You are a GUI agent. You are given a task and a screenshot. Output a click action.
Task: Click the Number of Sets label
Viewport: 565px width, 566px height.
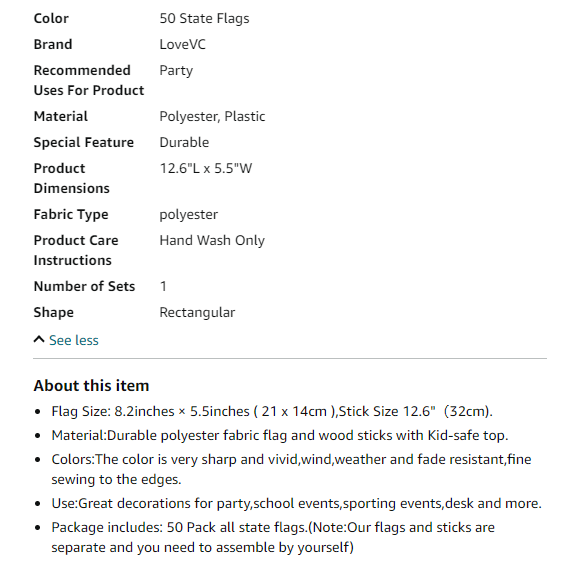(84, 286)
